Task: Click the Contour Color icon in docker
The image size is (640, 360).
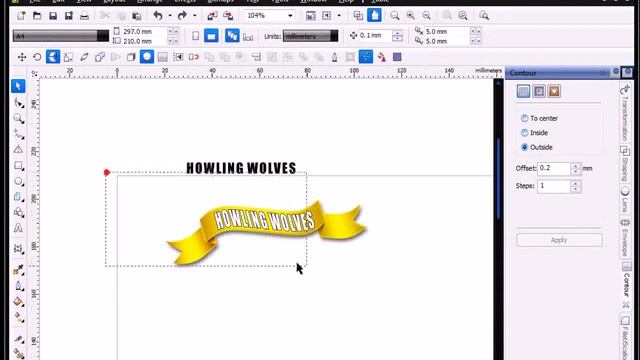Action: (x=539, y=91)
